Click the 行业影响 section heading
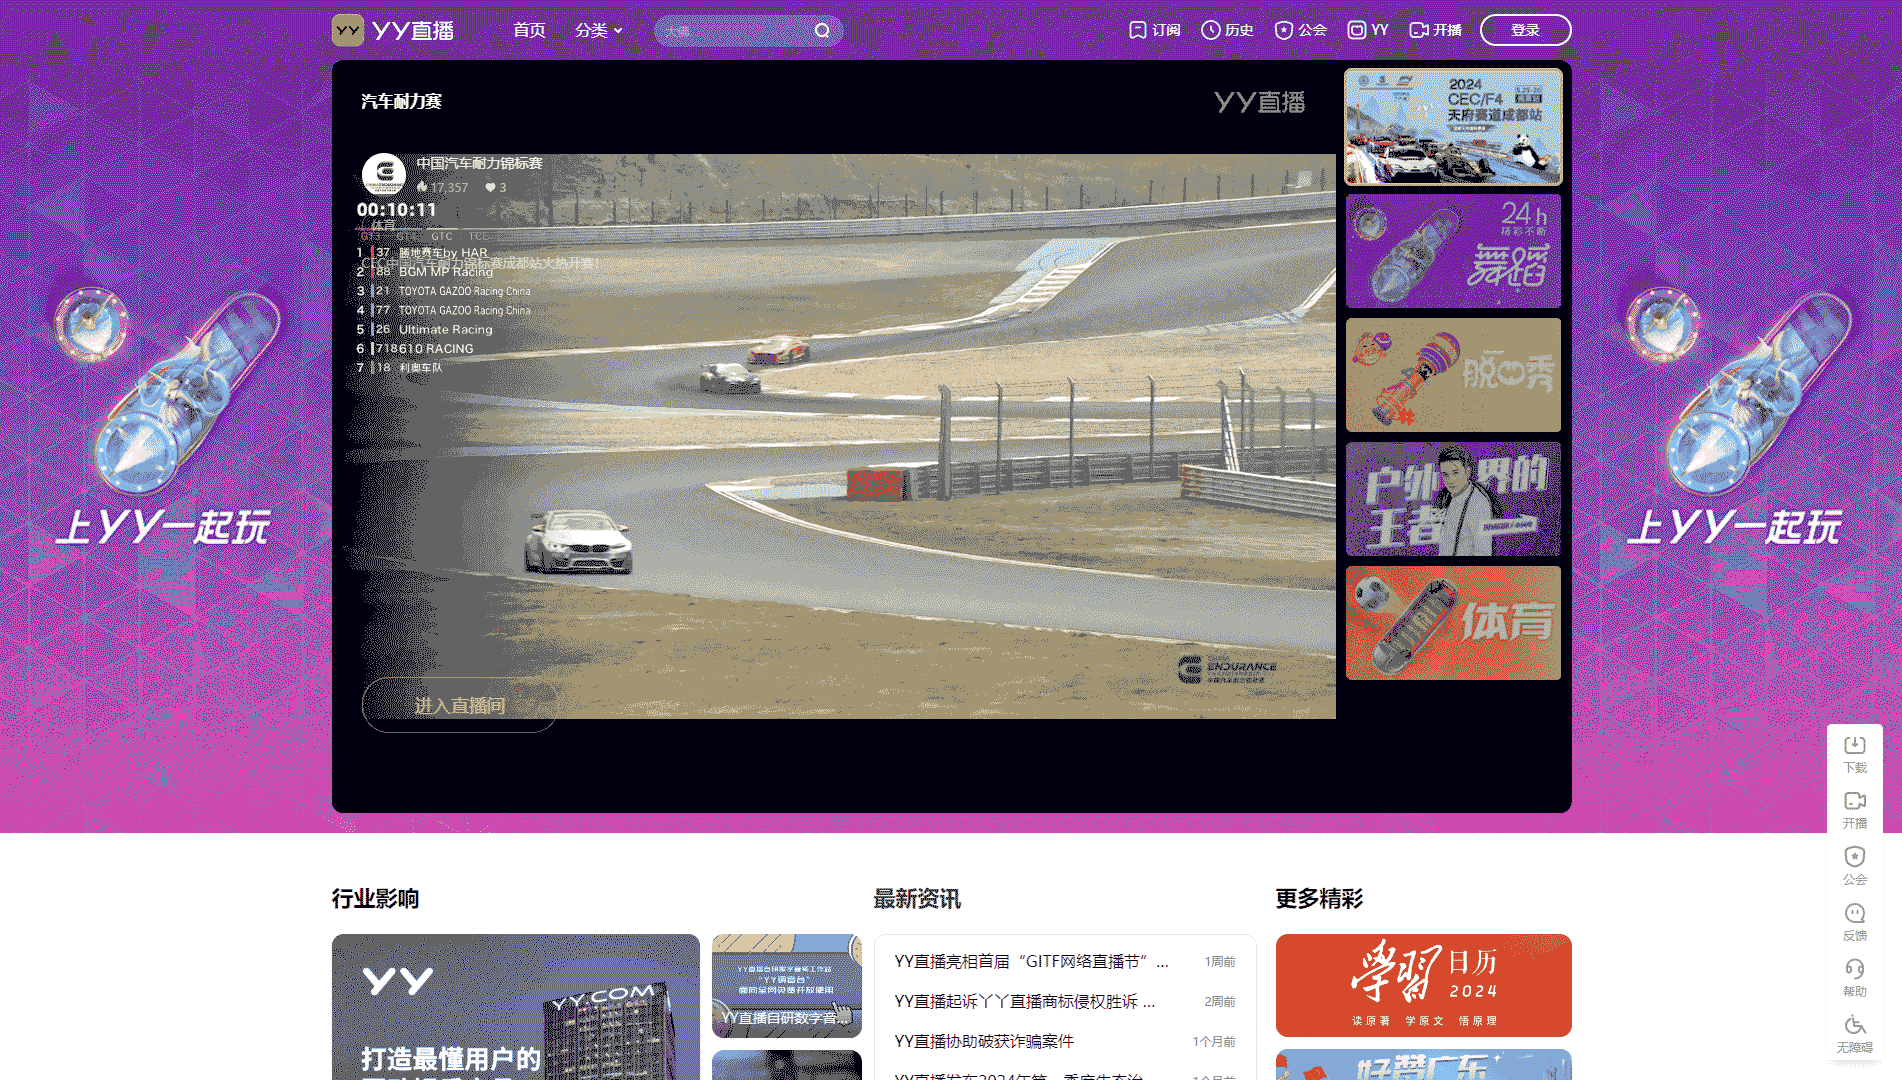This screenshot has height=1080, width=1902. tap(375, 899)
